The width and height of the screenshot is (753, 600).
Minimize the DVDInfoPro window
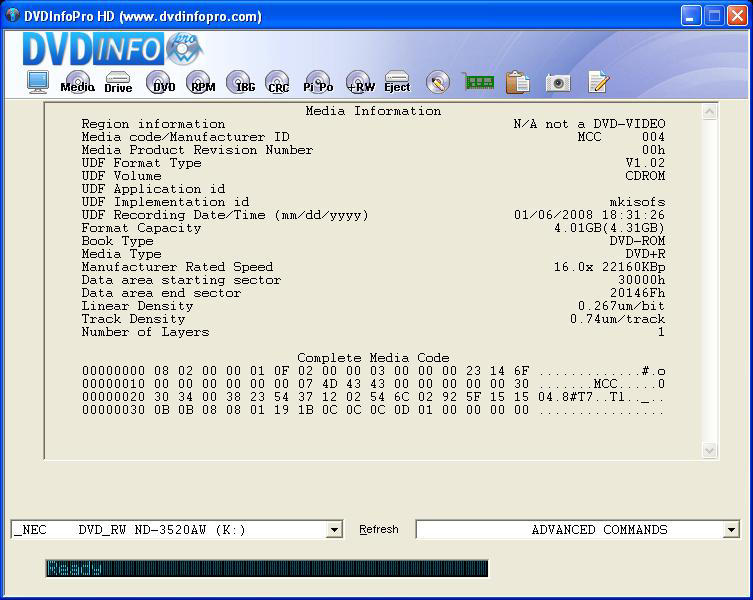click(691, 16)
